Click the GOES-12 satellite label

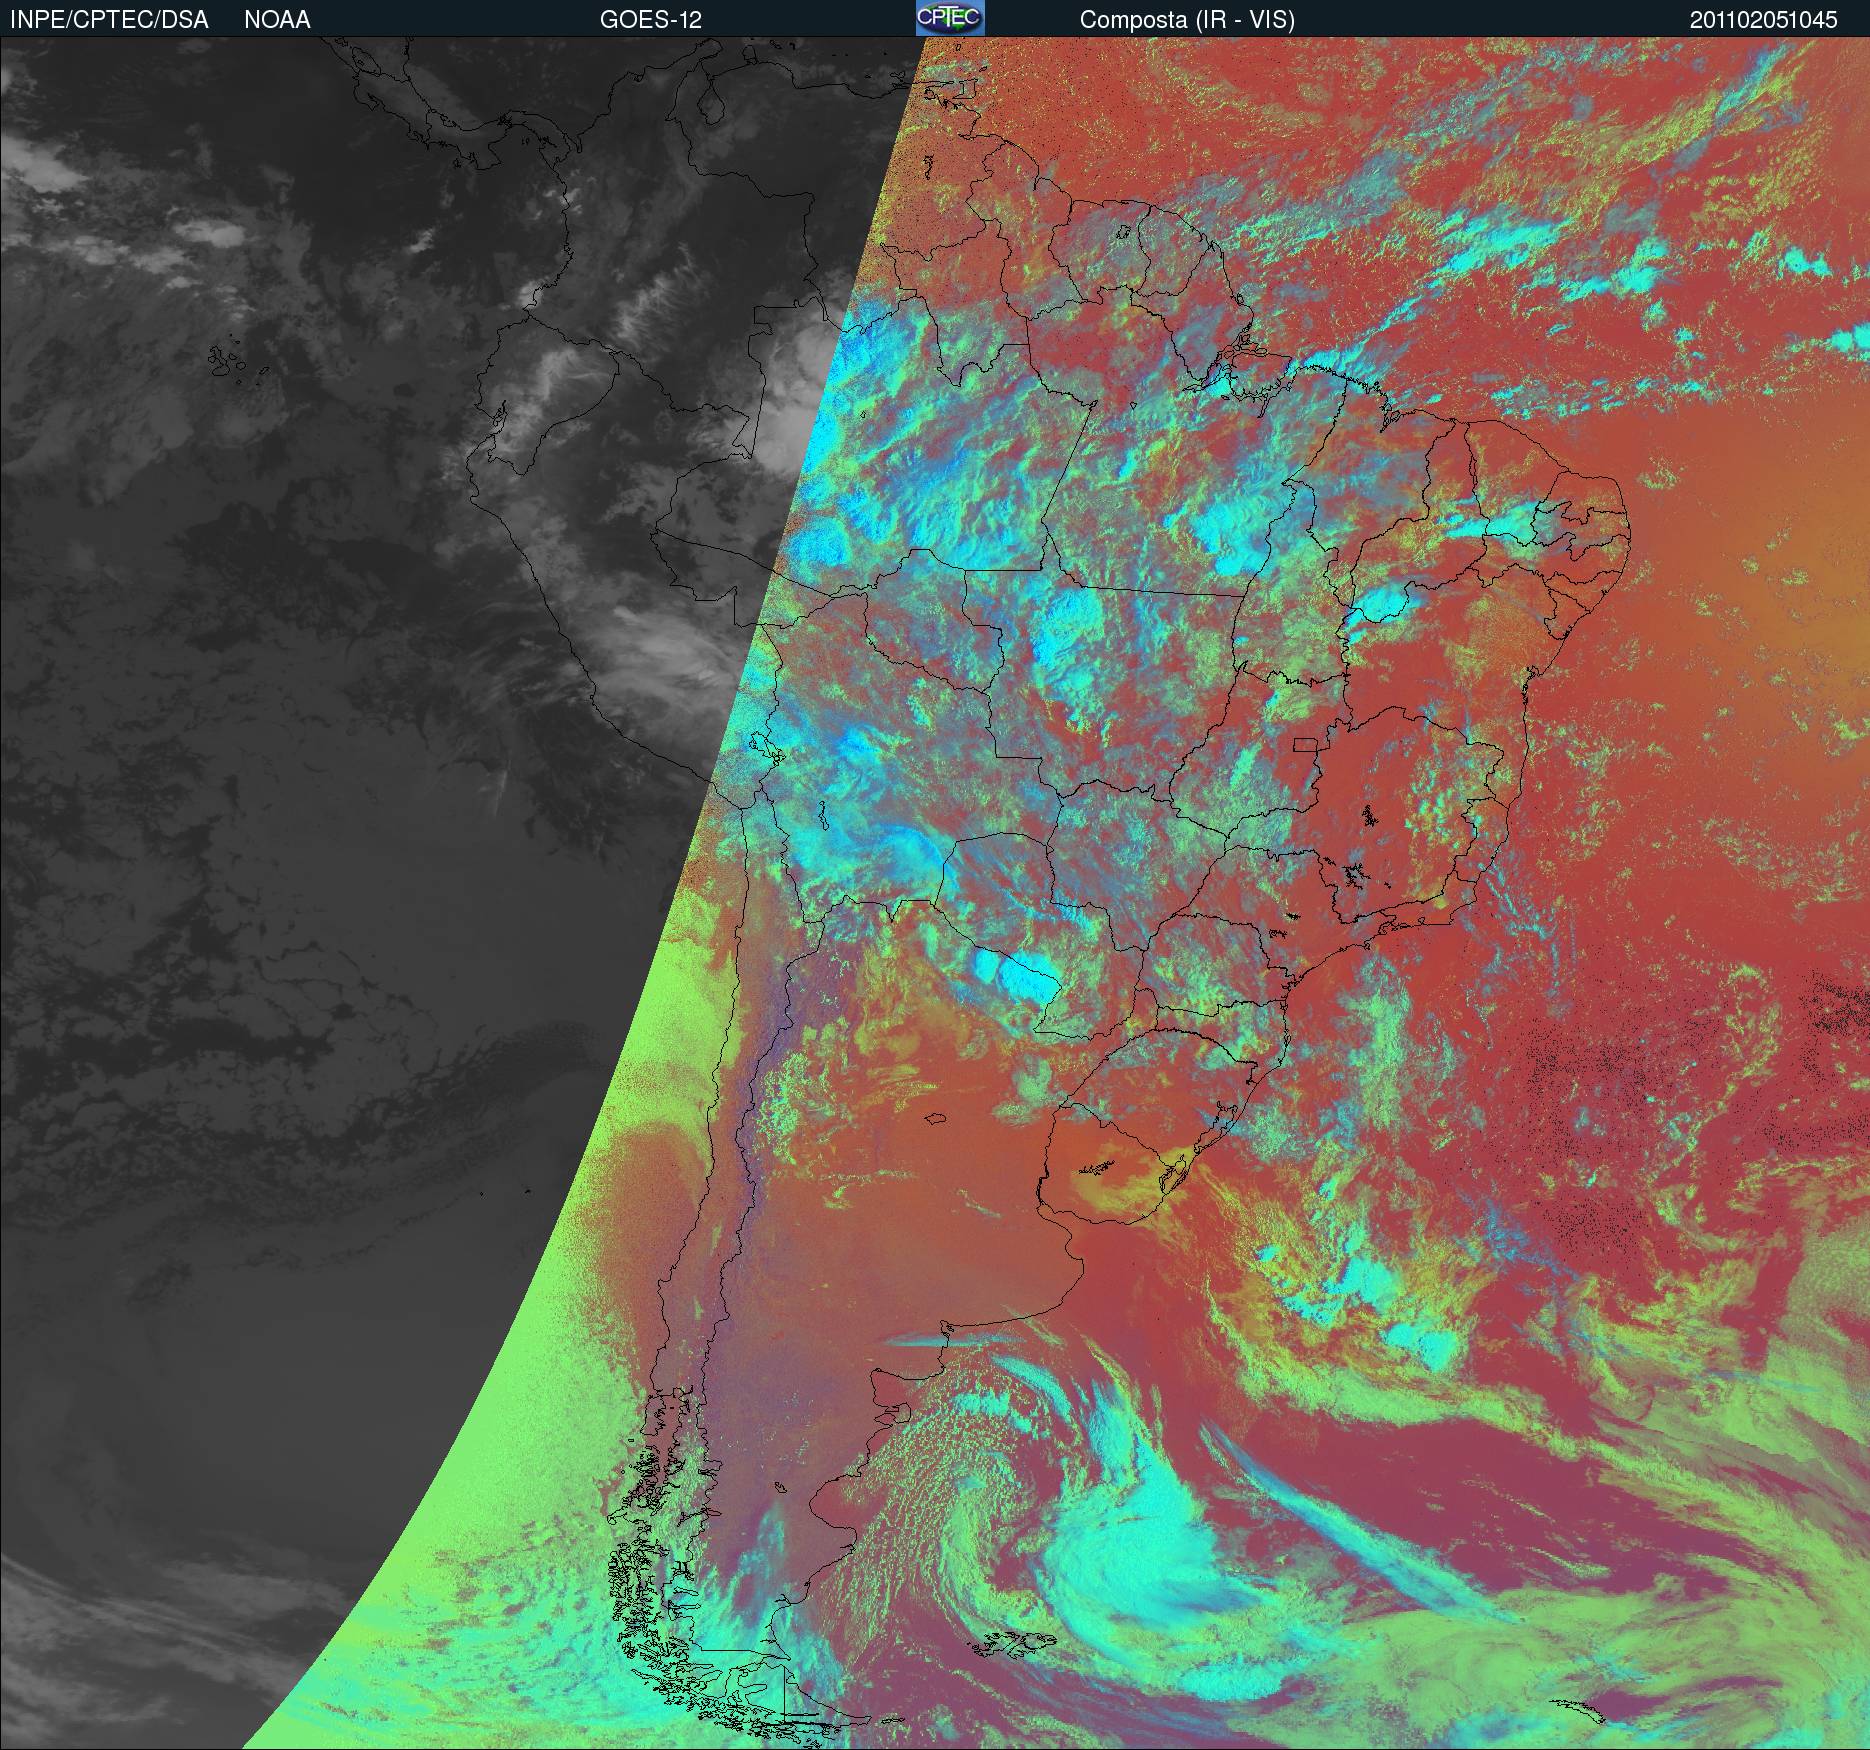tap(650, 20)
